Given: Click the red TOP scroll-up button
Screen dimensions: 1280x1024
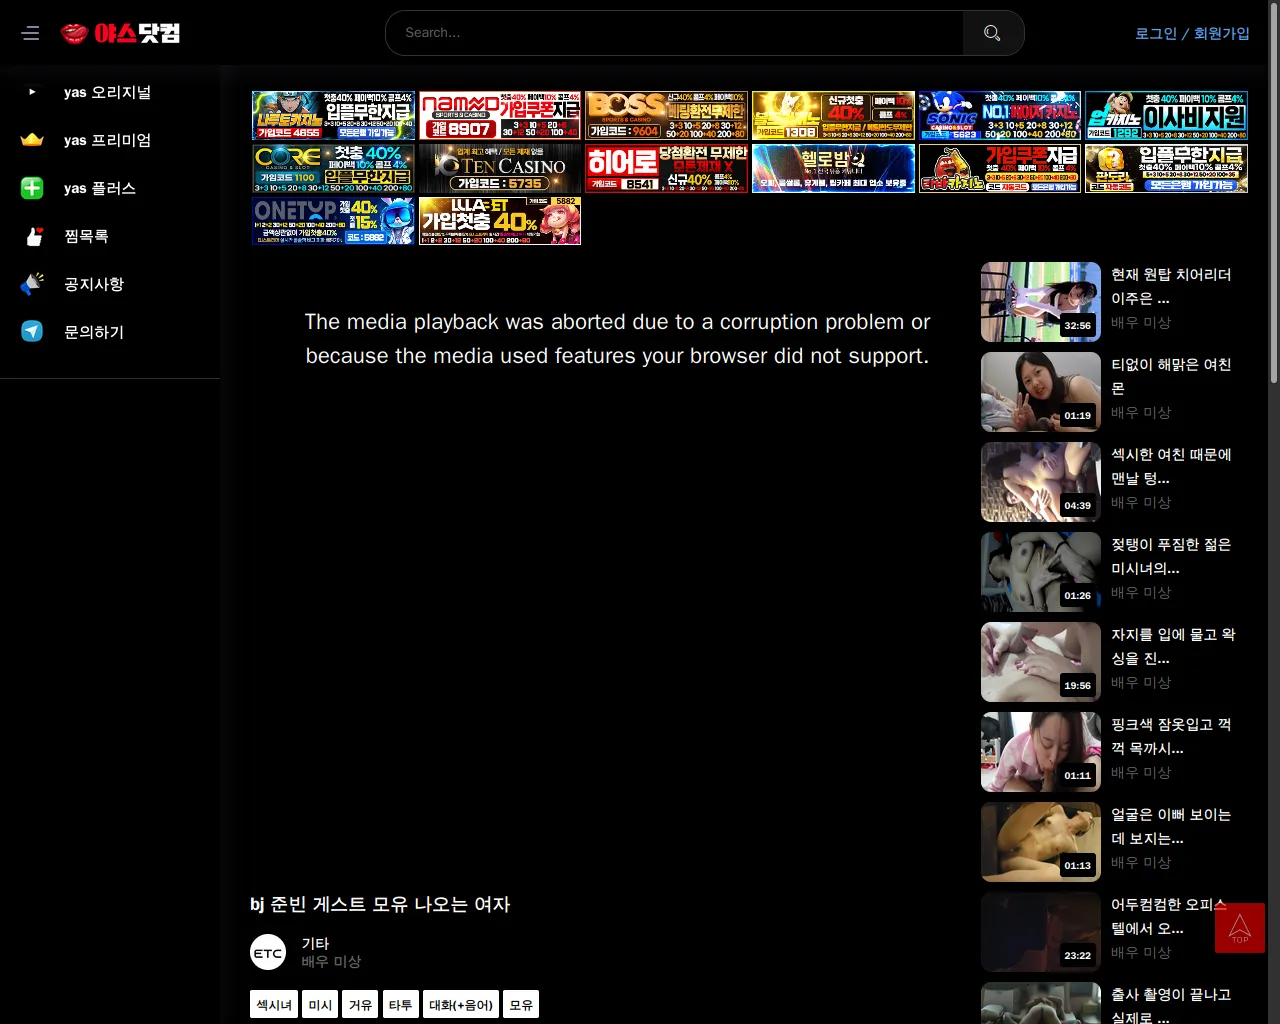Looking at the screenshot, I should [1239, 928].
